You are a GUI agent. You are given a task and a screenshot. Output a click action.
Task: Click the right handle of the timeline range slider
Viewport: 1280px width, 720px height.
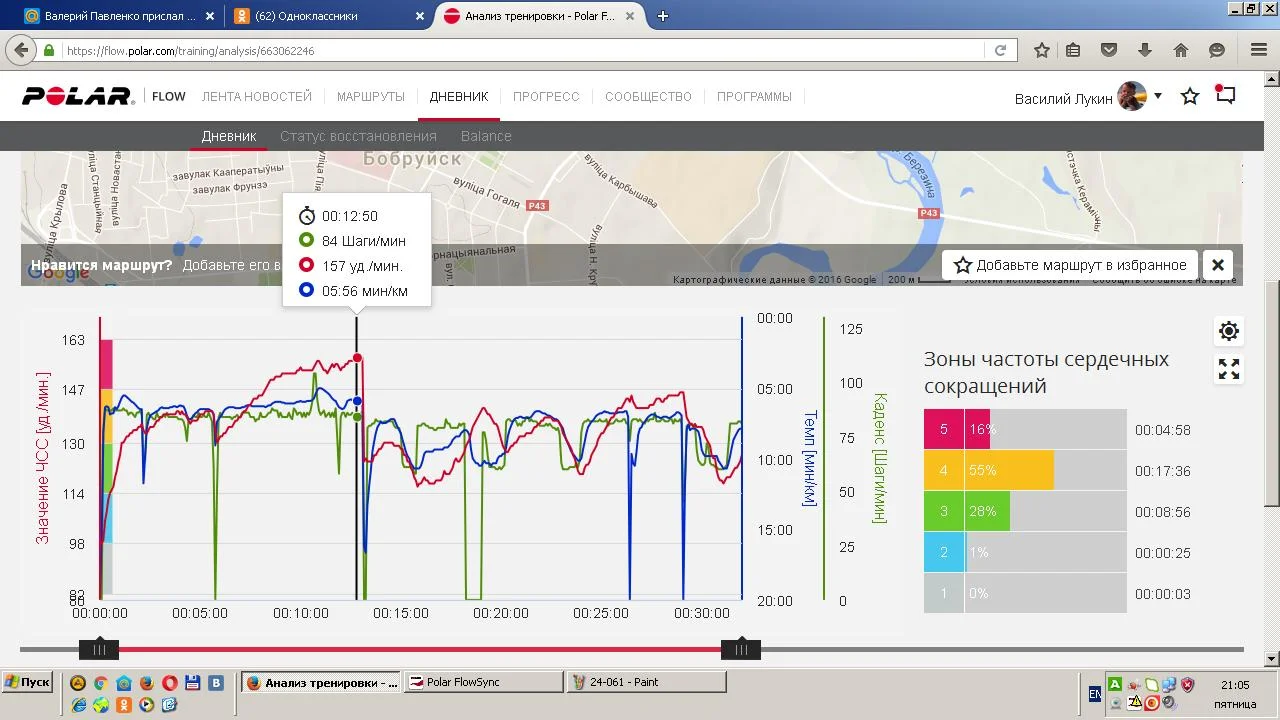coord(741,650)
